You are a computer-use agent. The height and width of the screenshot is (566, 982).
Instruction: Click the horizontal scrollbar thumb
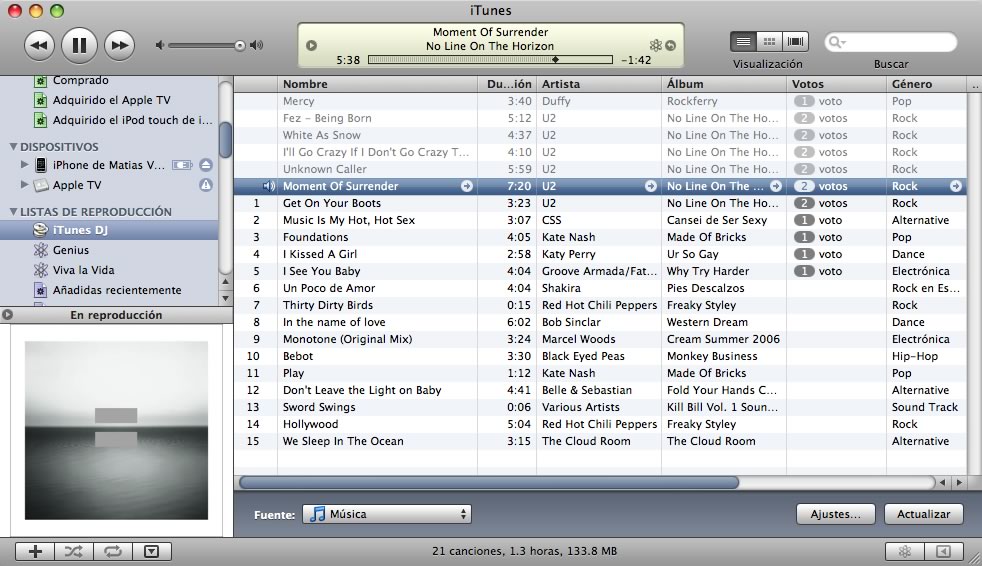pyautogui.click(x=489, y=482)
